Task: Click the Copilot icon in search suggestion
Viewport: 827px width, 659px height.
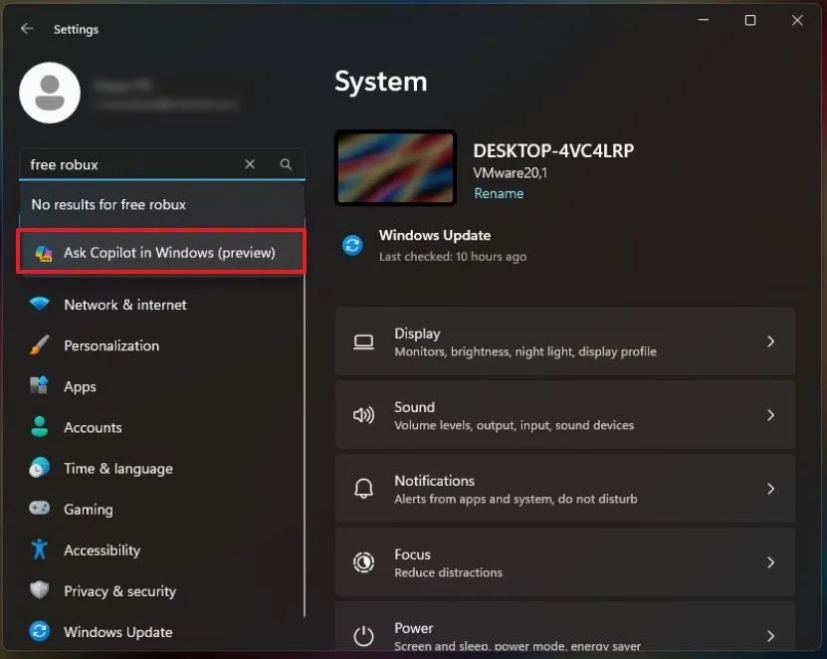Action: (44, 253)
